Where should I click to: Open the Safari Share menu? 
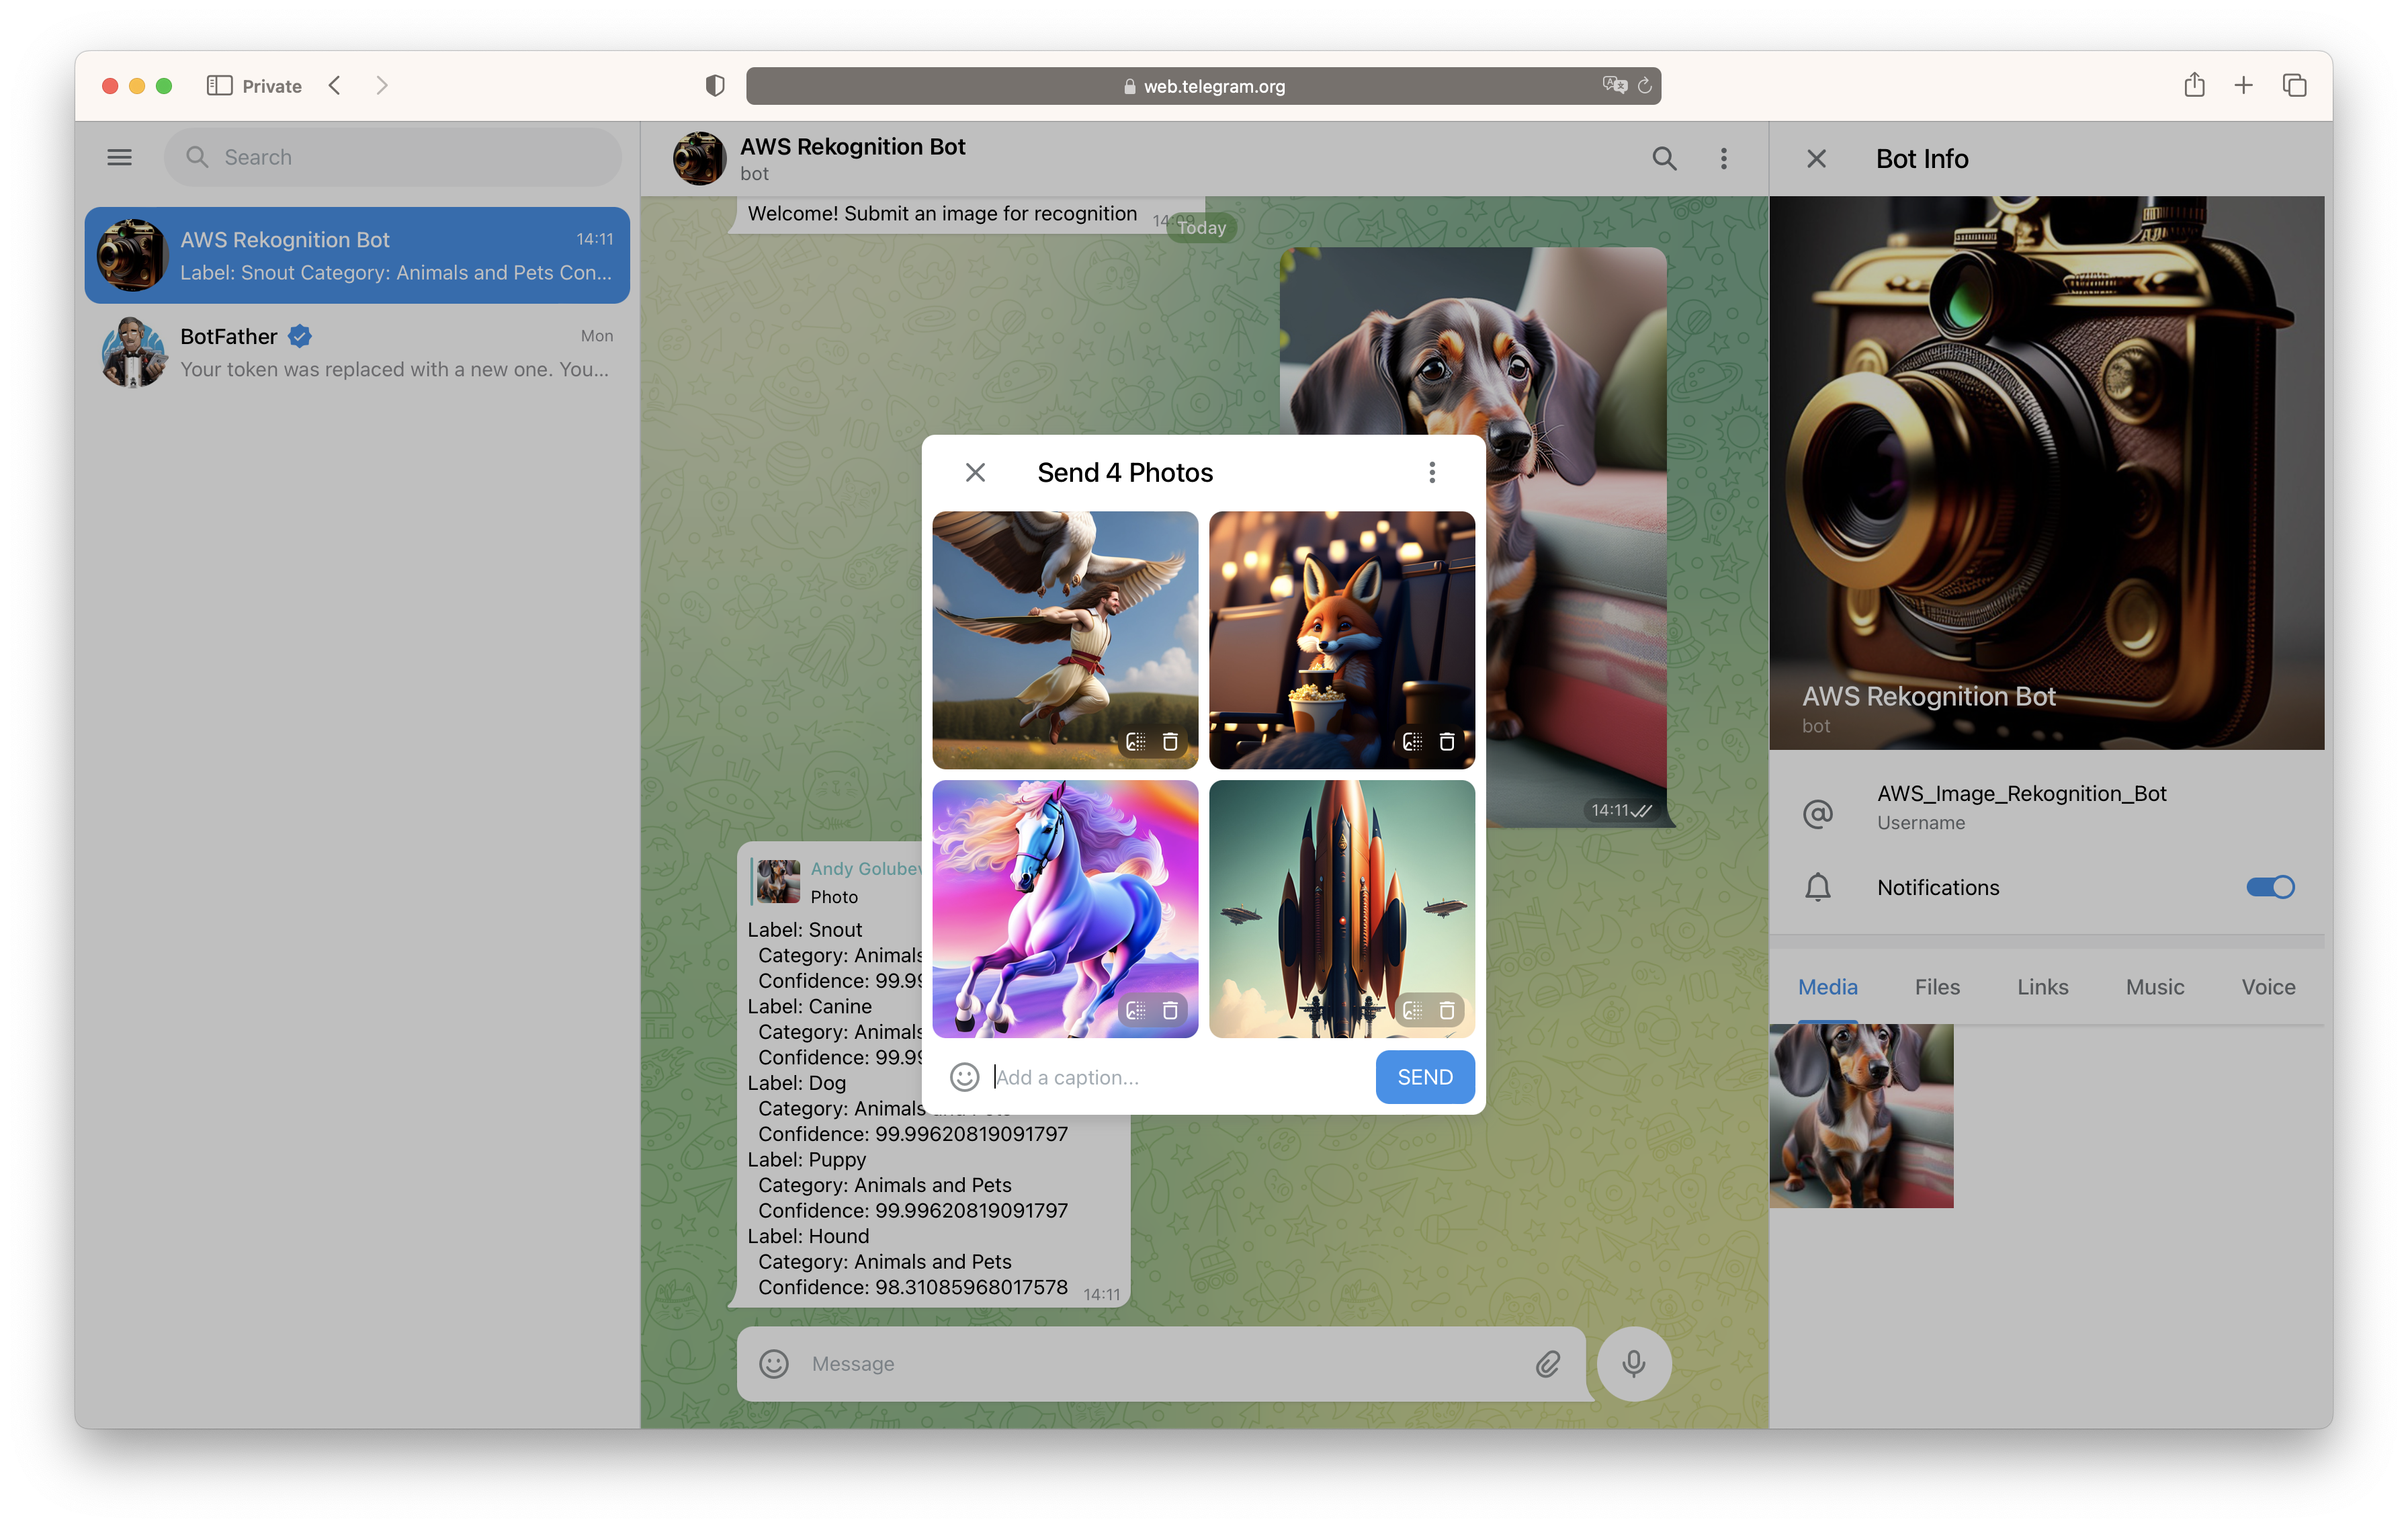click(x=2193, y=86)
